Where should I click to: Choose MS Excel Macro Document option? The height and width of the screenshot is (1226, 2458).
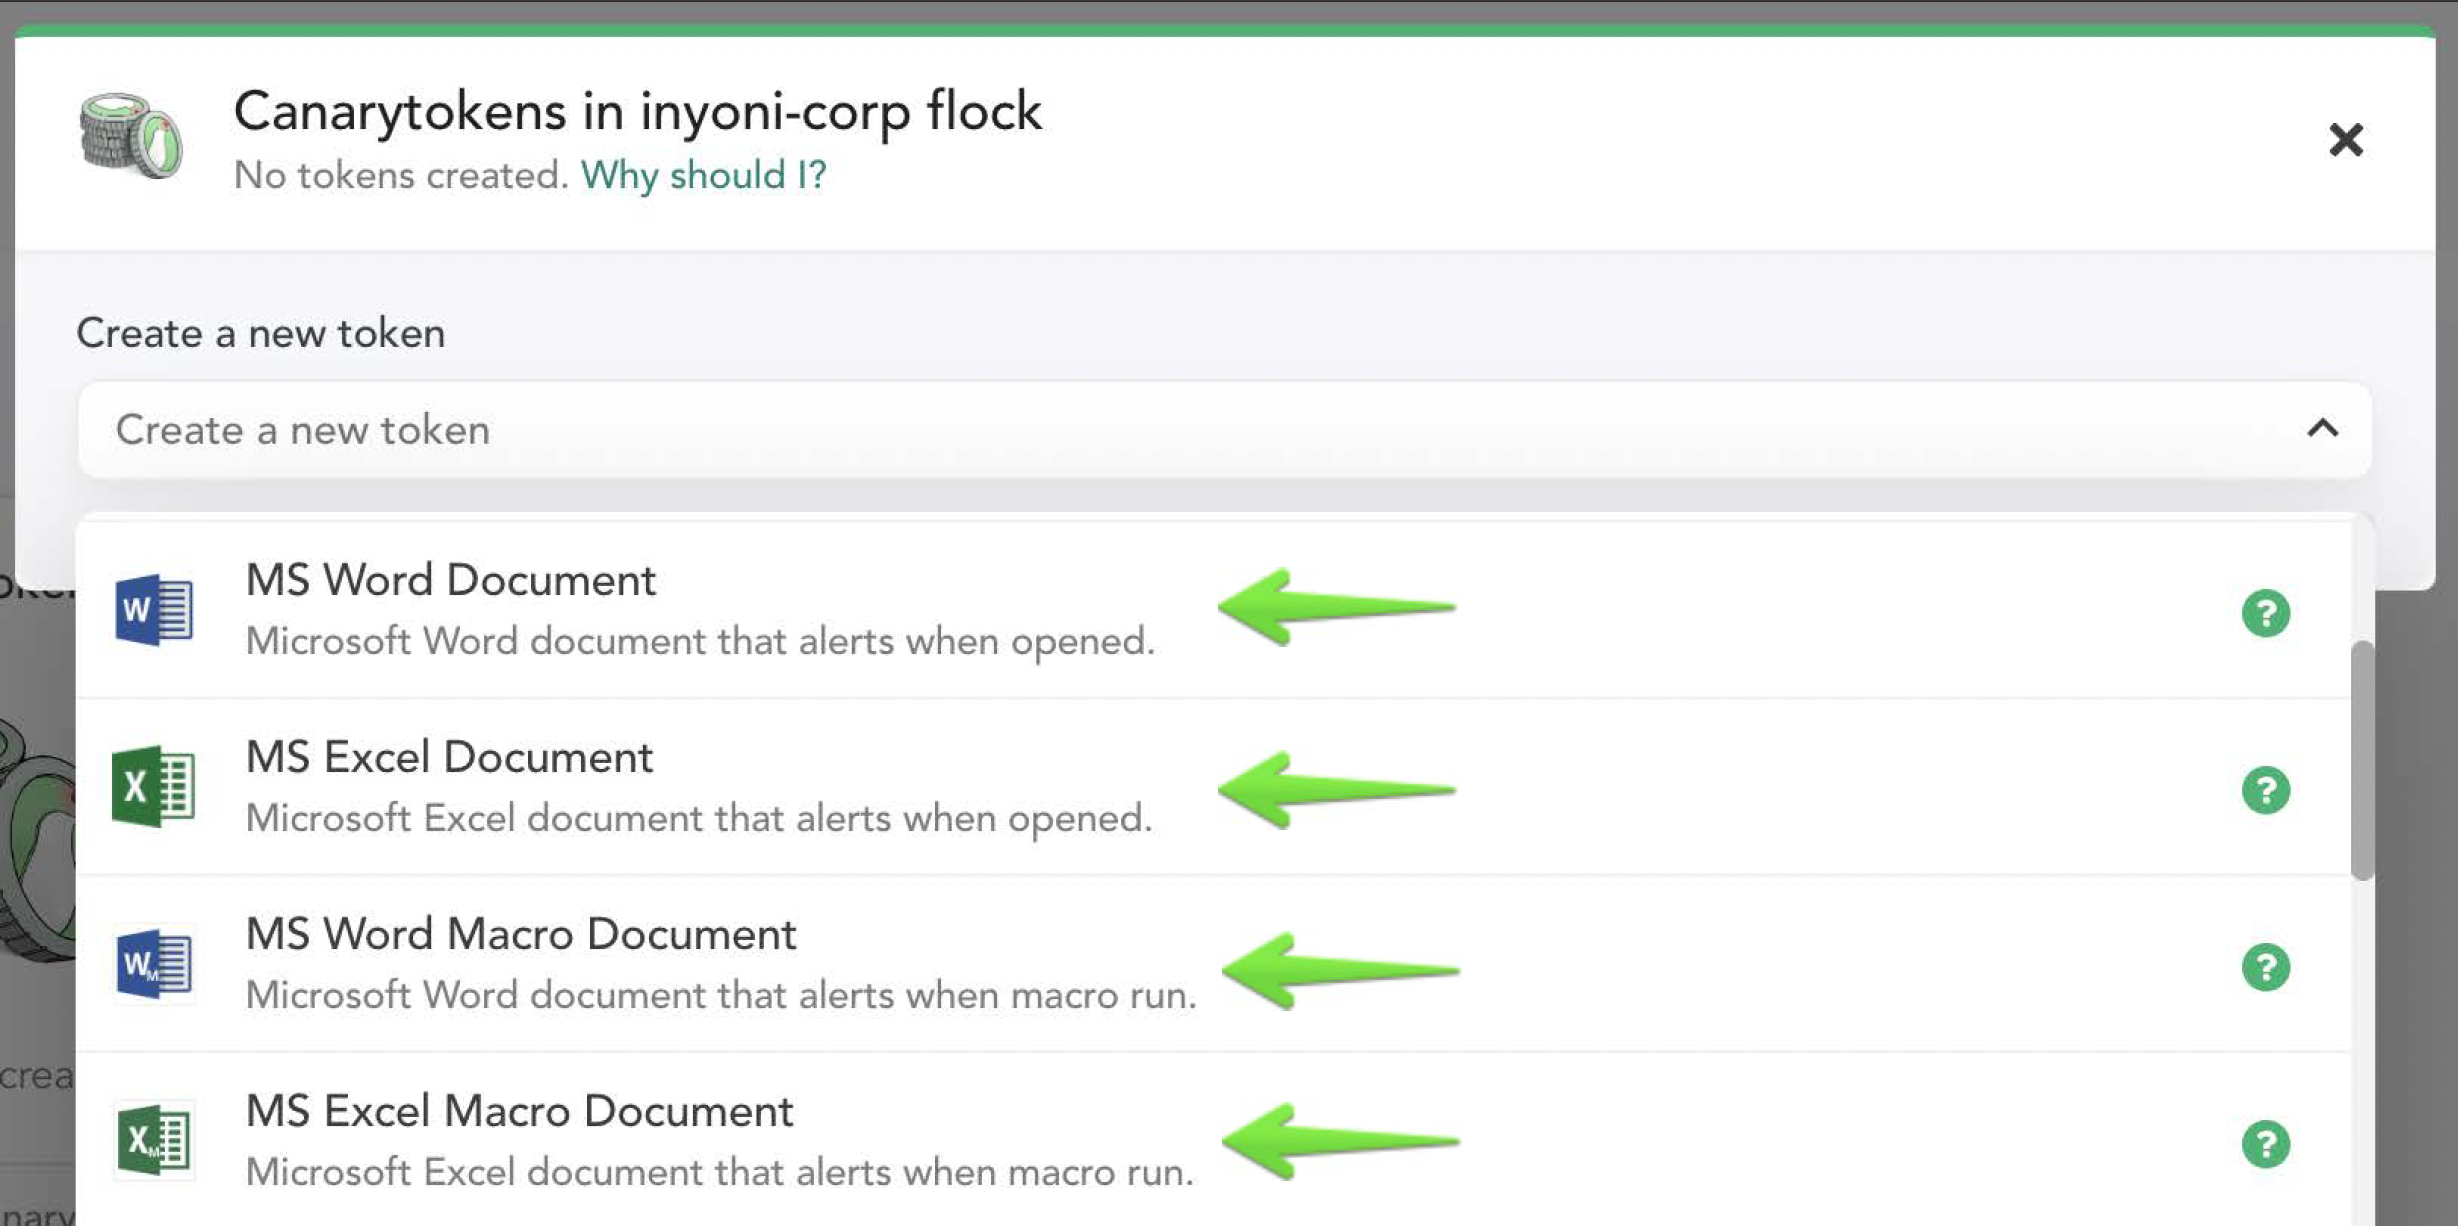click(1213, 1140)
